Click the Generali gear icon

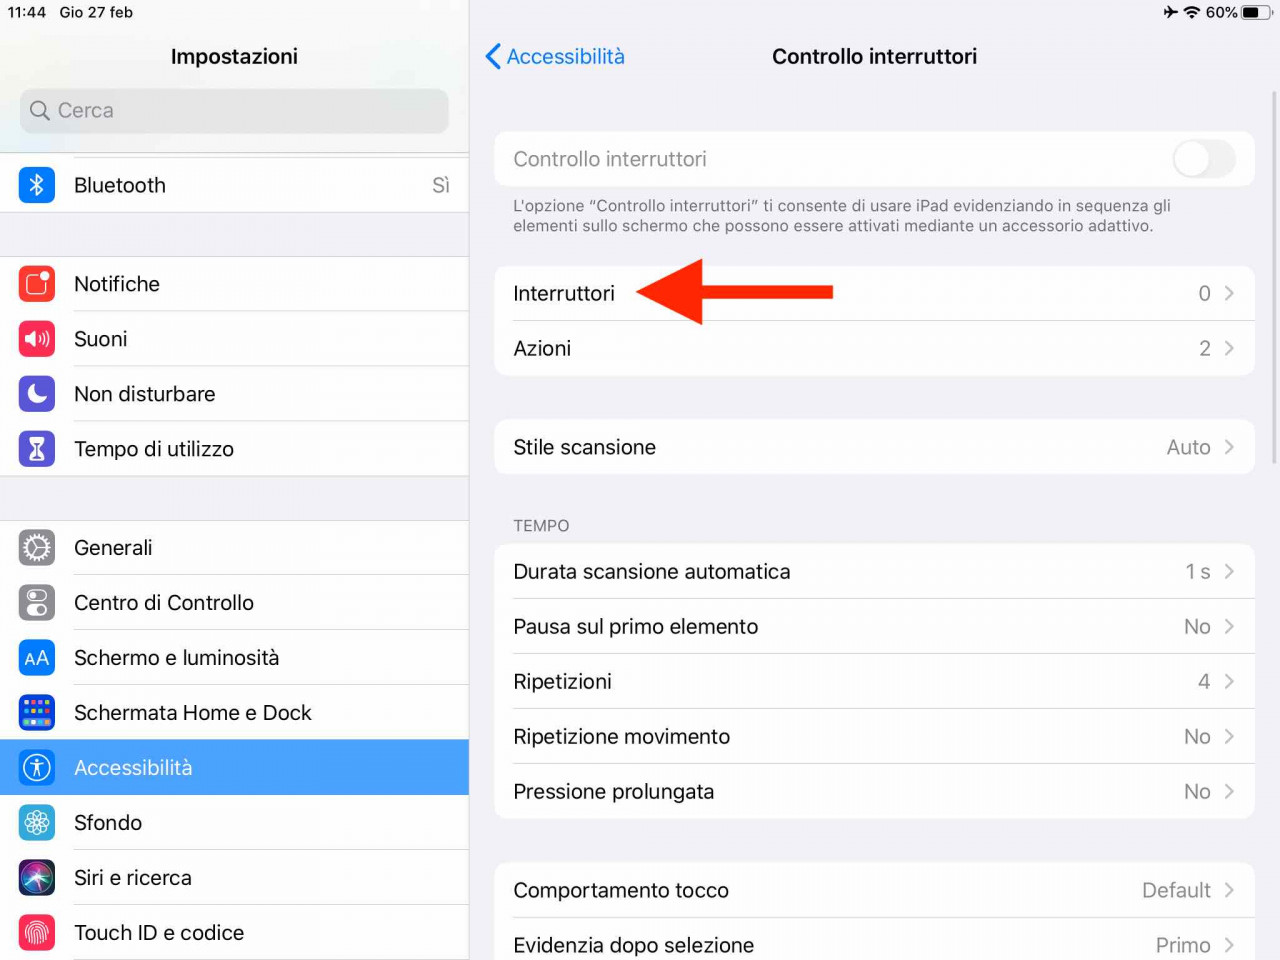tap(37, 548)
